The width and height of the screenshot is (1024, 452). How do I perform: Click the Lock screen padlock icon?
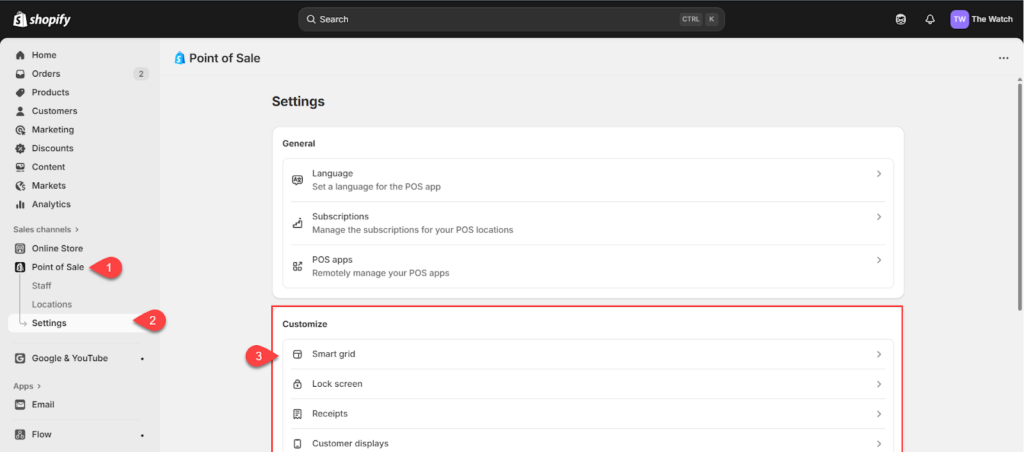click(297, 384)
